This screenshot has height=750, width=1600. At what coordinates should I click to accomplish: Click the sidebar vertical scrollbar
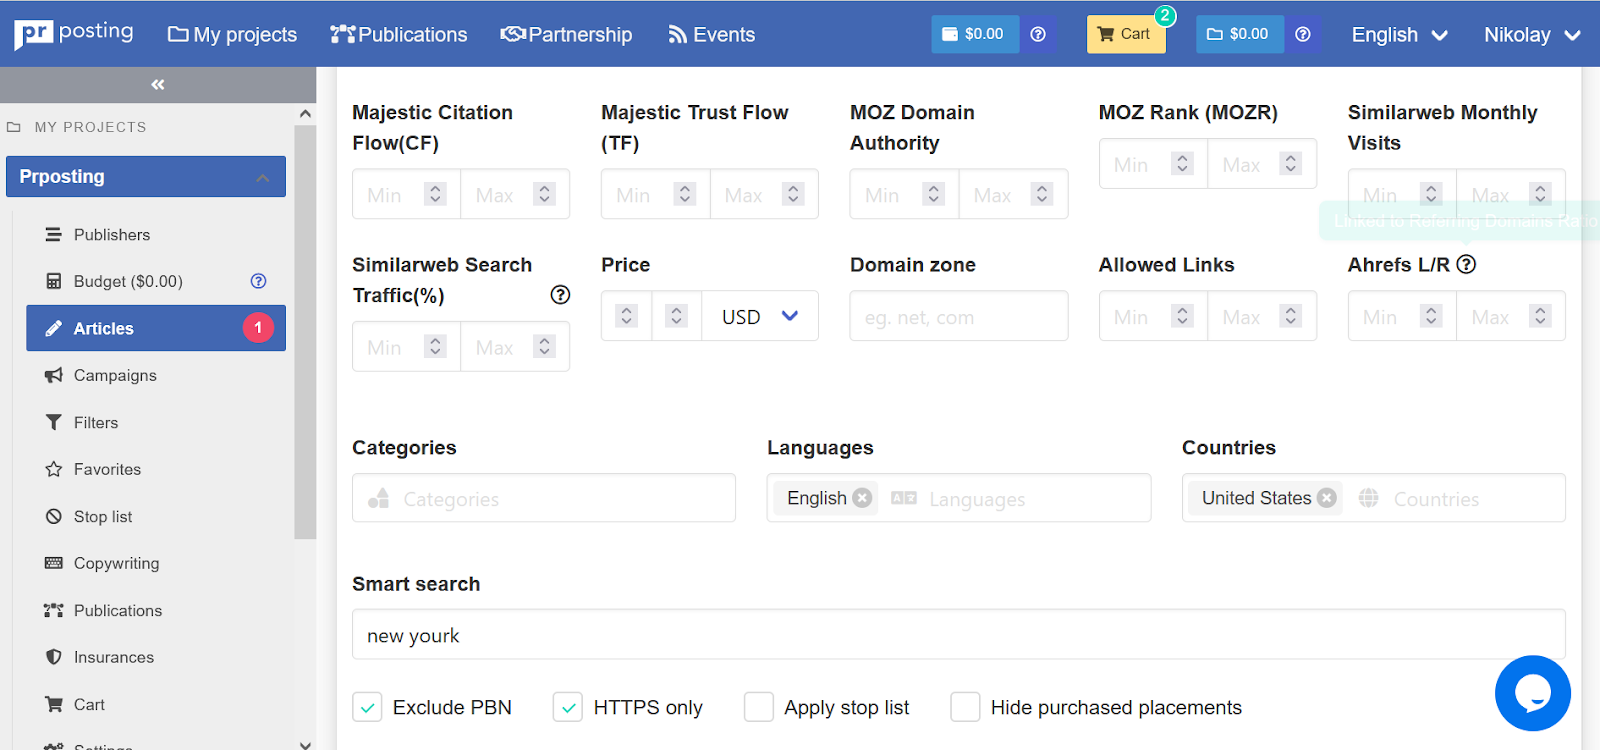(x=305, y=330)
